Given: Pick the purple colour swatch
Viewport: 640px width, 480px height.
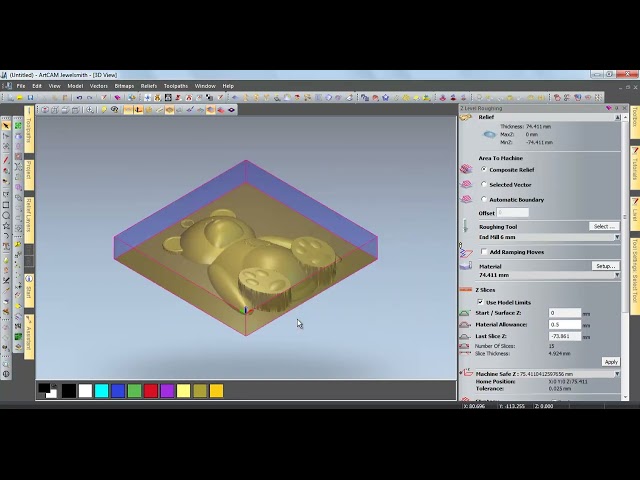Looking at the screenshot, I should [167, 391].
